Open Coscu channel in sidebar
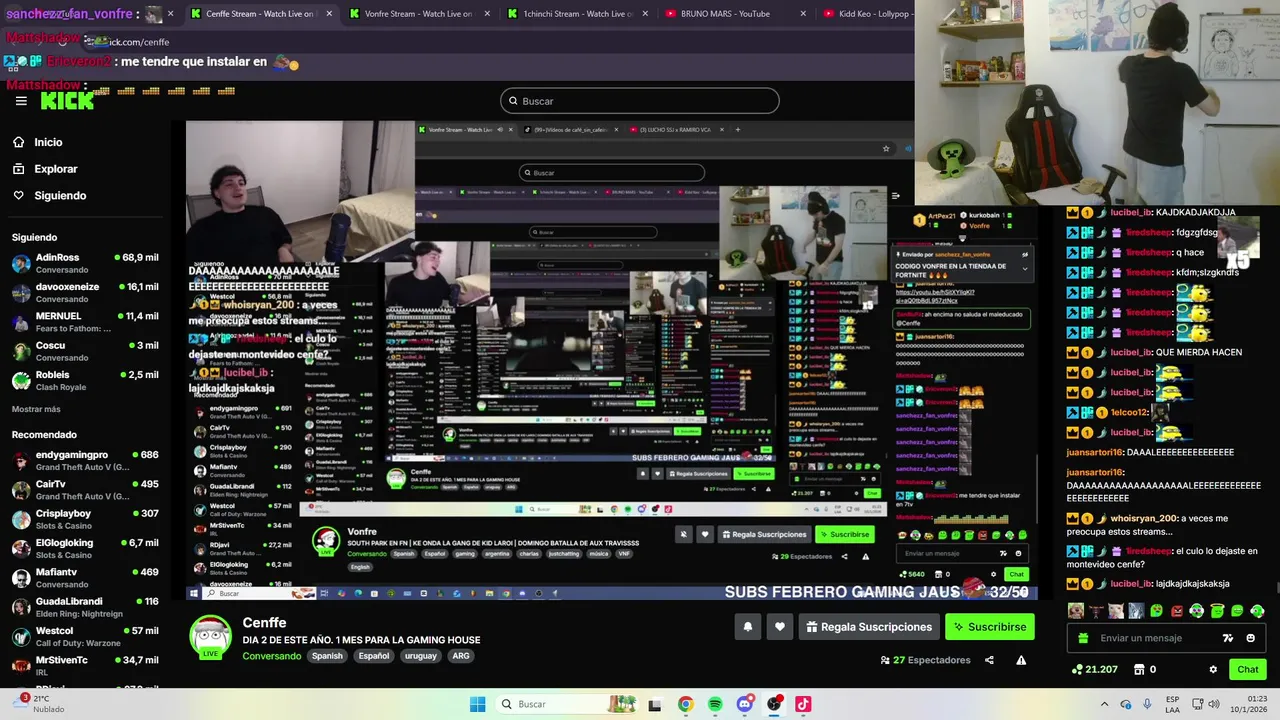 pyautogui.click(x=85, y=351)
